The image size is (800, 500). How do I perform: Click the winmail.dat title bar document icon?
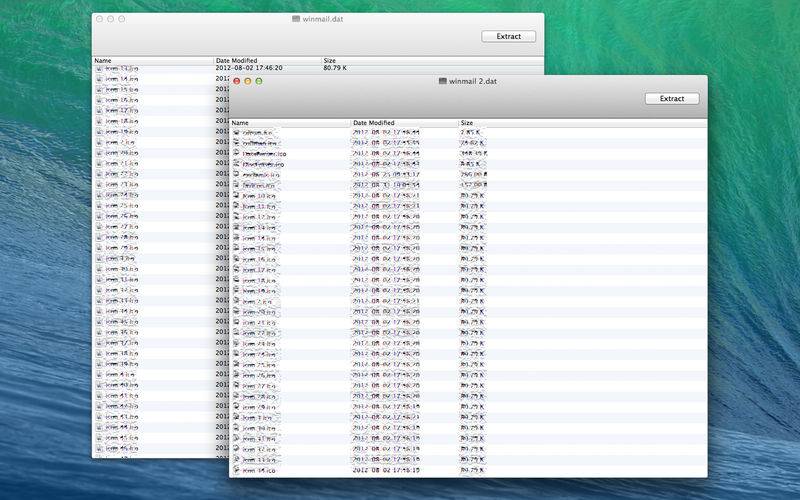tap(295, 19)
